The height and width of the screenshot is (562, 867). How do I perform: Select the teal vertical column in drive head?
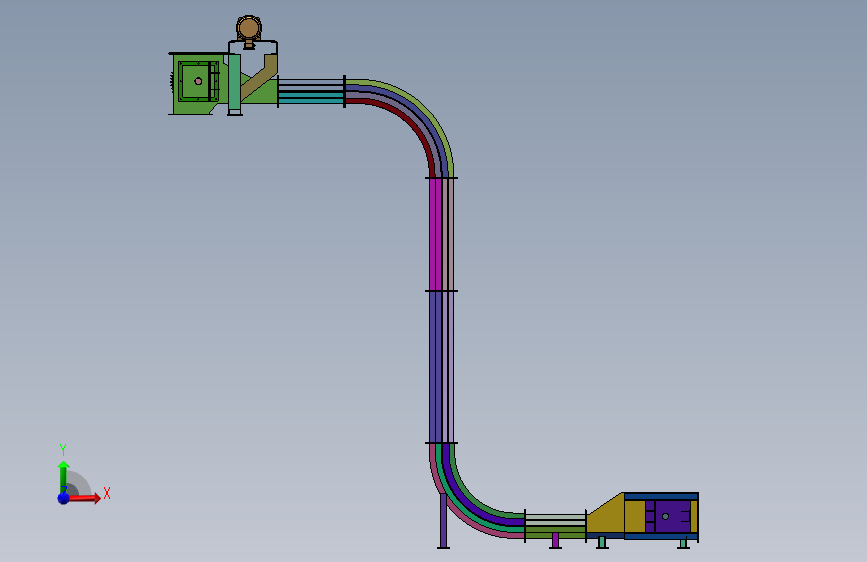click(234, 82)
